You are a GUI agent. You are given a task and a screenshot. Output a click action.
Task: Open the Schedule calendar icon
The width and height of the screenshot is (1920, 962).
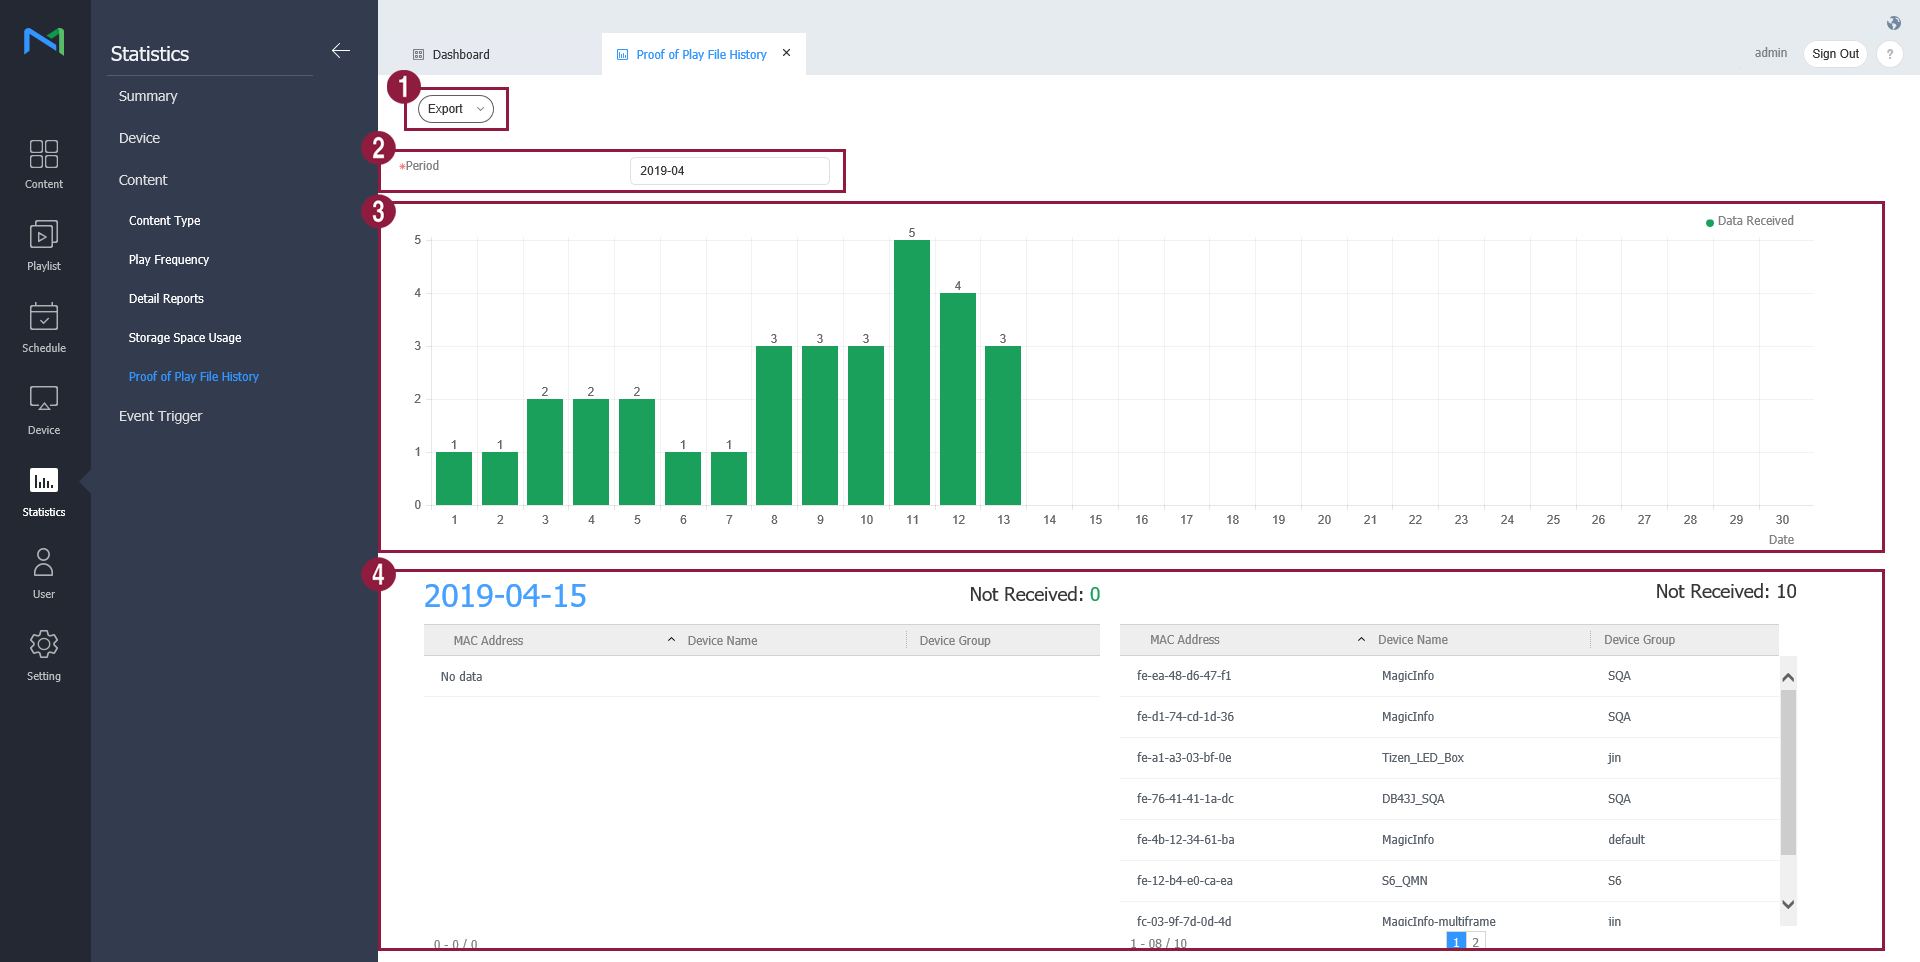click(x=44, y=319)
